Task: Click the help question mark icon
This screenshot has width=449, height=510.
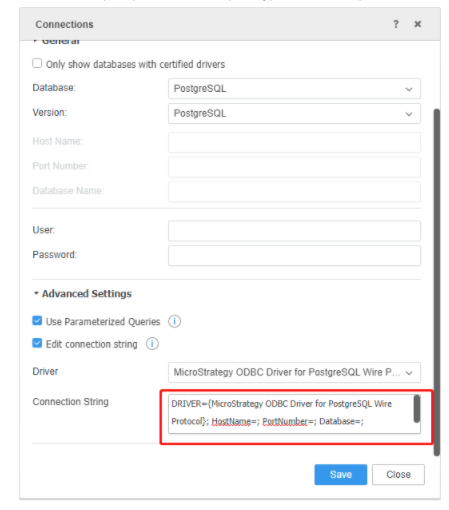Action: click(x=396, y=24)
